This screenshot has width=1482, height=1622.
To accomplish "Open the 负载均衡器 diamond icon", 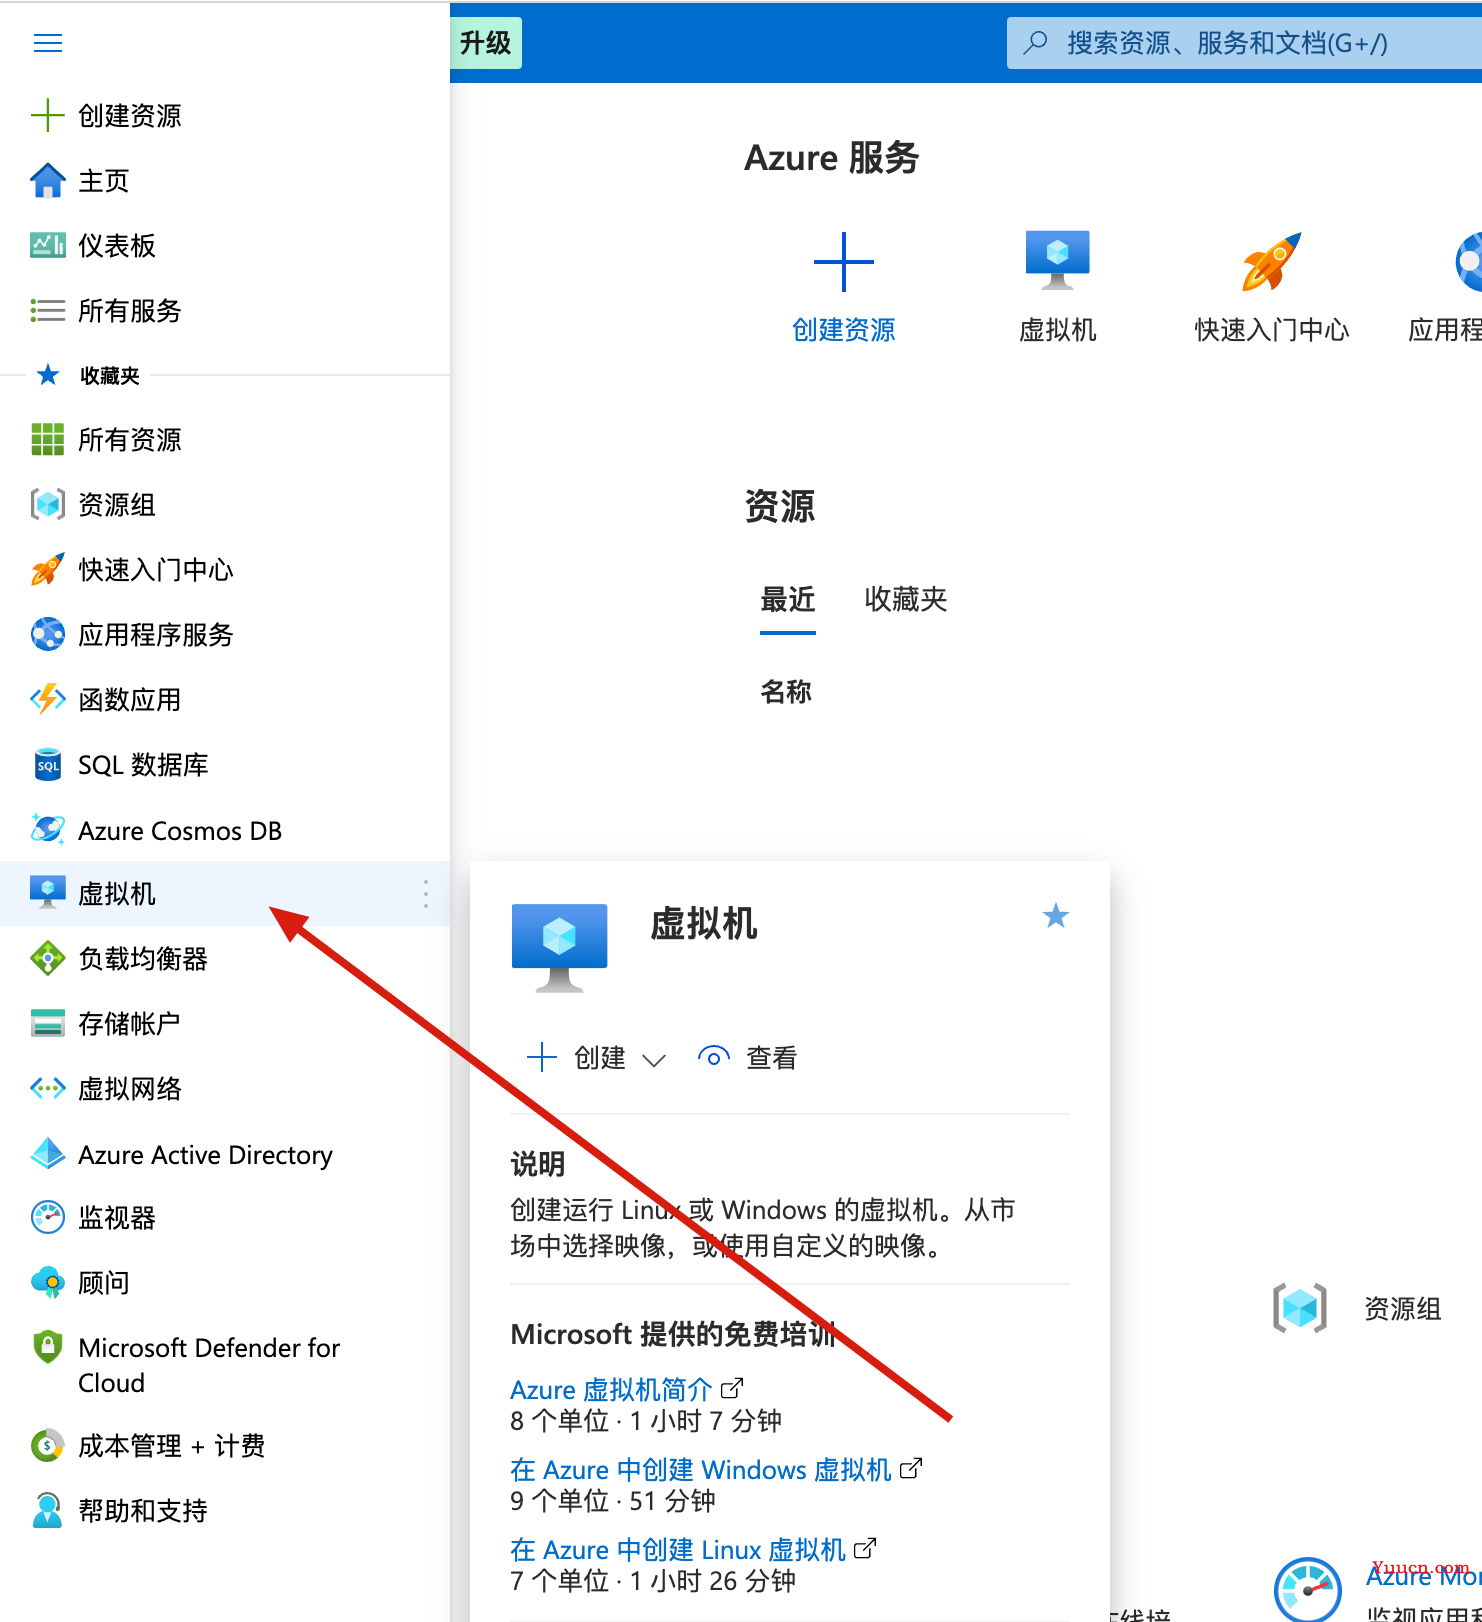I will (x=47, y=958).
